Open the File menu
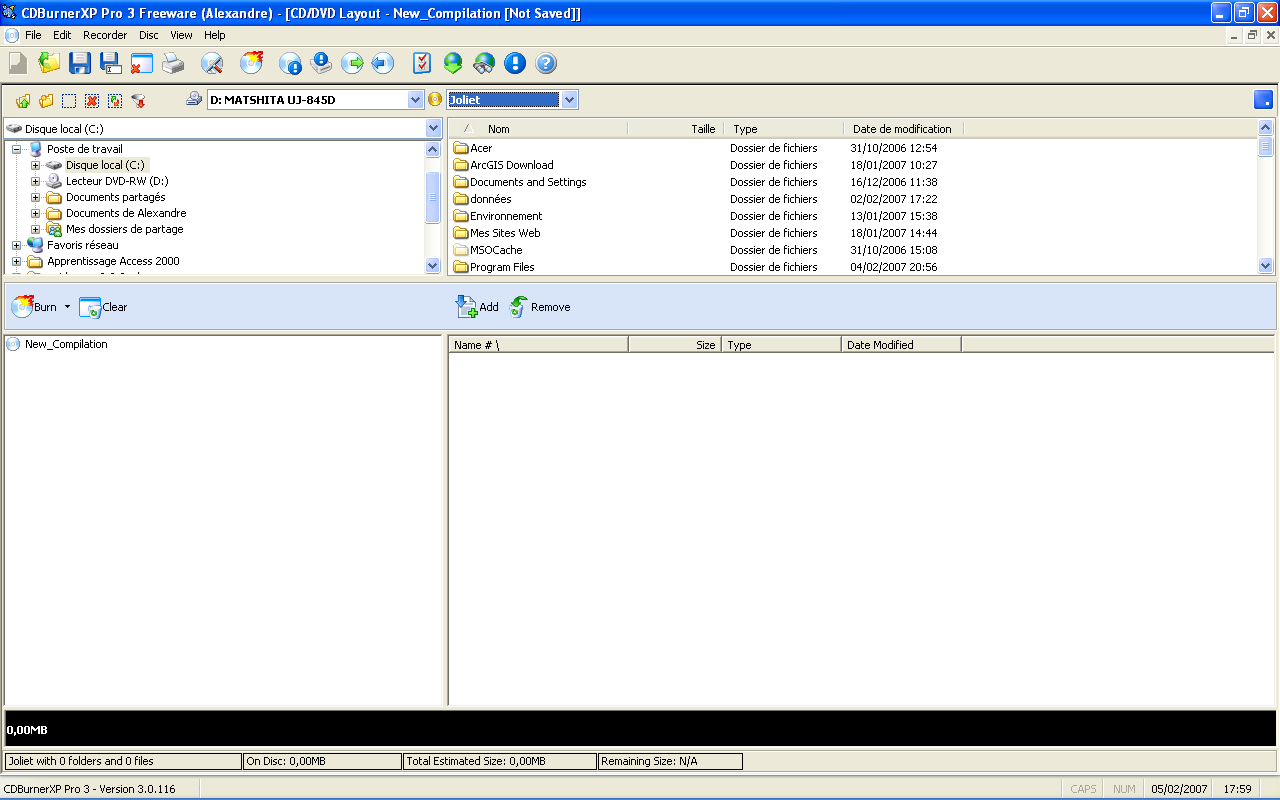1280x800 pixels. point(33,35)
